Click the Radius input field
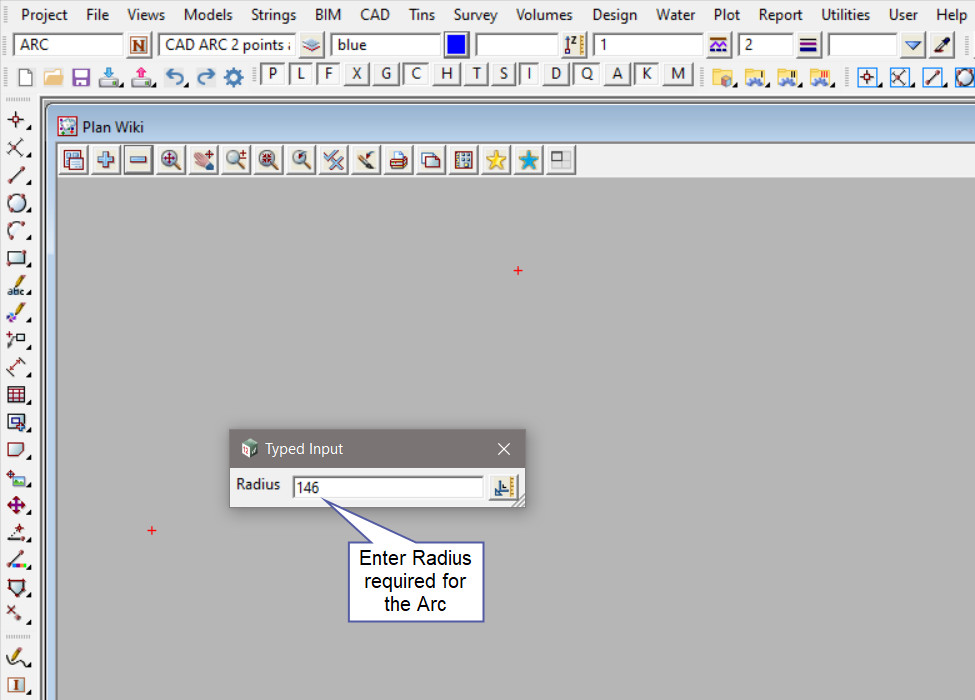 [387, 487]
